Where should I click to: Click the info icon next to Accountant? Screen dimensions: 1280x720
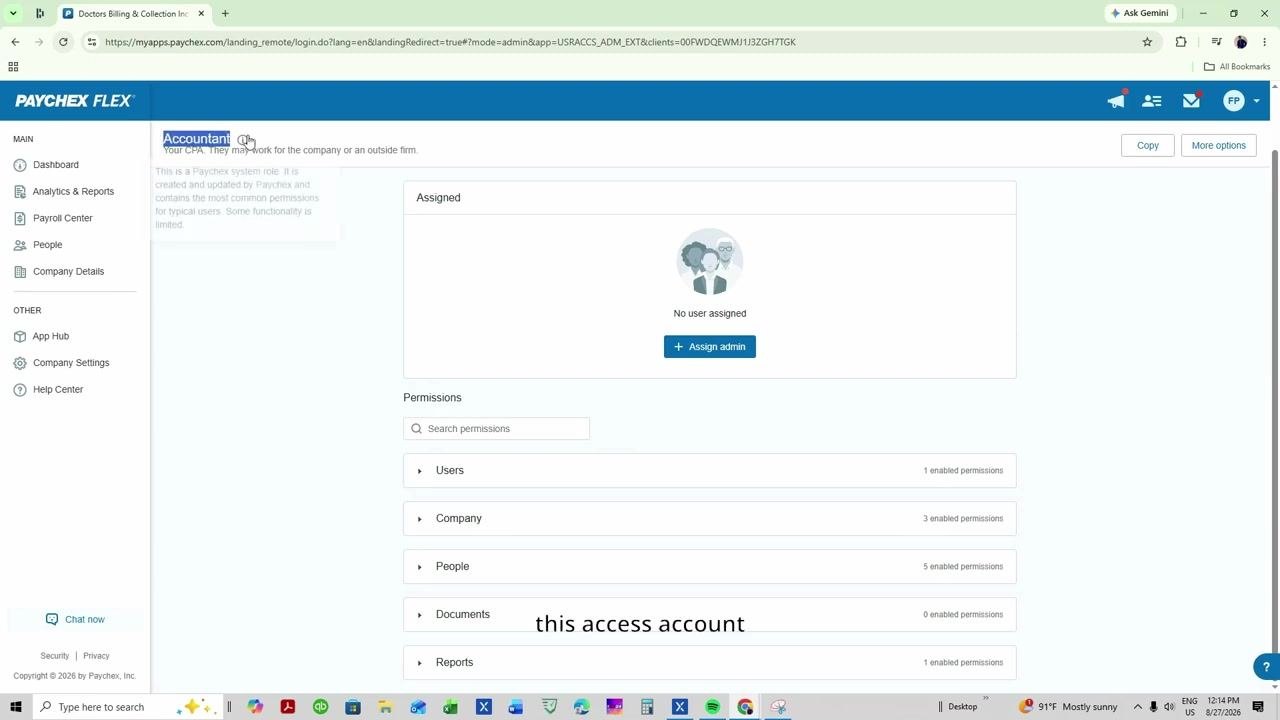[243, 139]
